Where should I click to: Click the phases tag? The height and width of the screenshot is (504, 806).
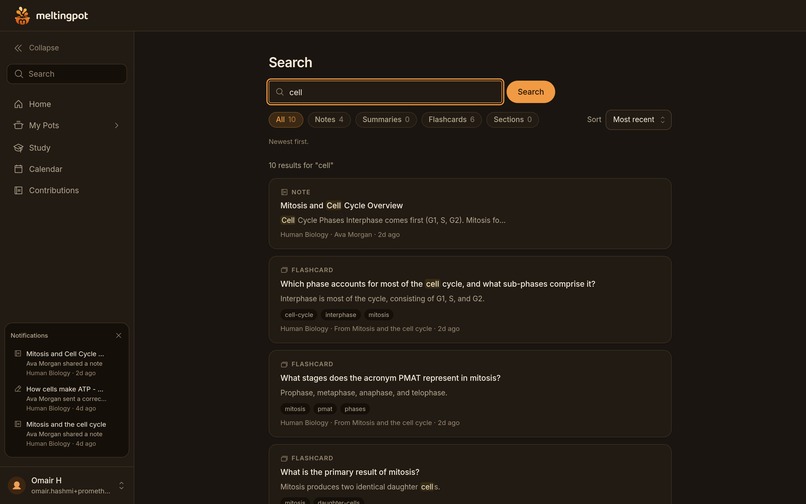coord(355,409)
